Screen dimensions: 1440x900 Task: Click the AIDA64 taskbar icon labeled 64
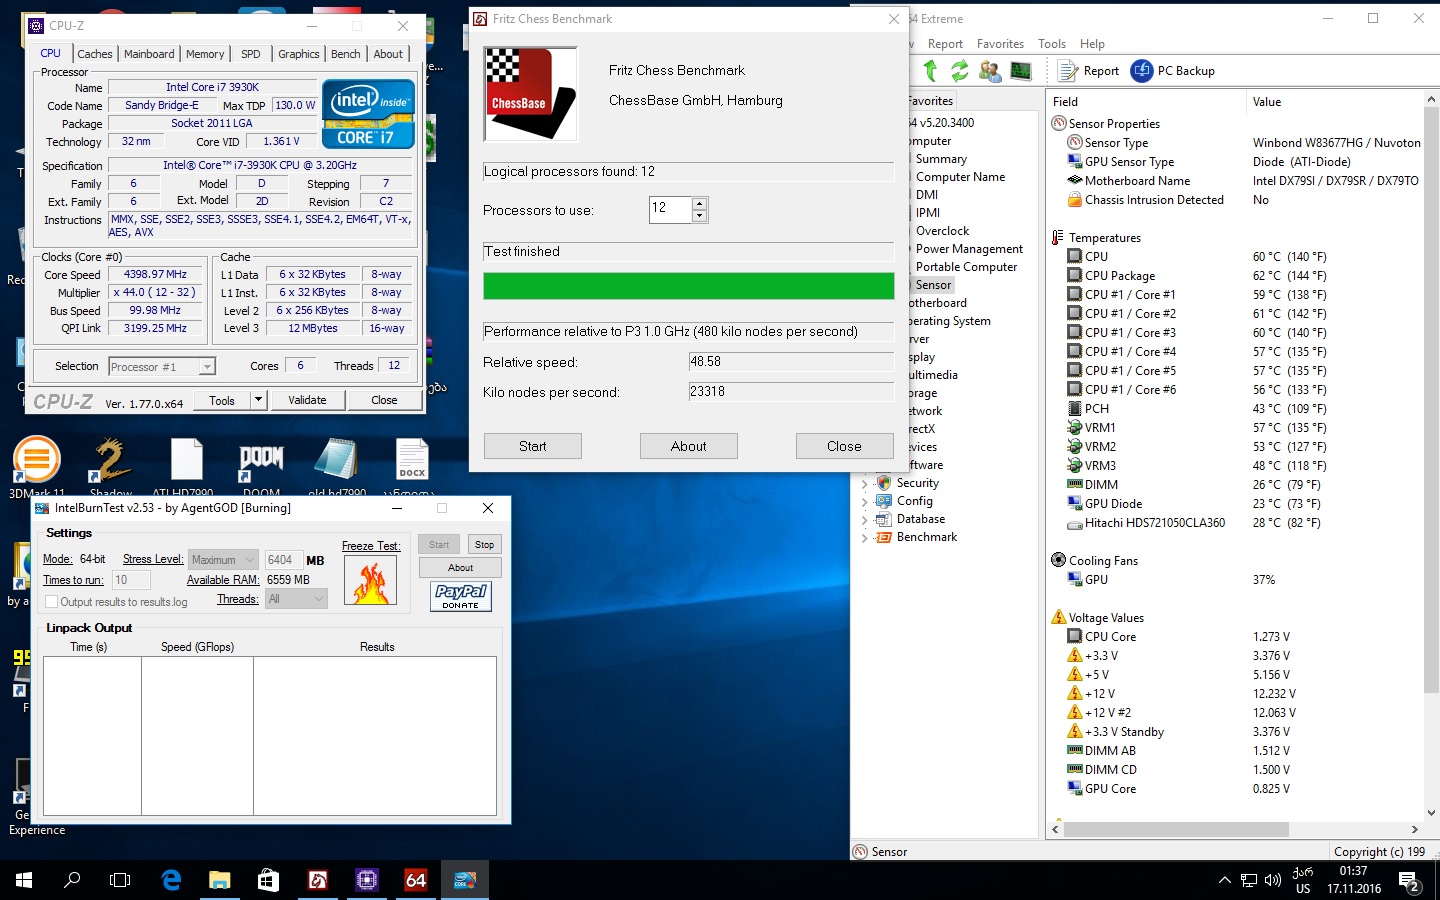pyautogui.click(x=416, y=880)
